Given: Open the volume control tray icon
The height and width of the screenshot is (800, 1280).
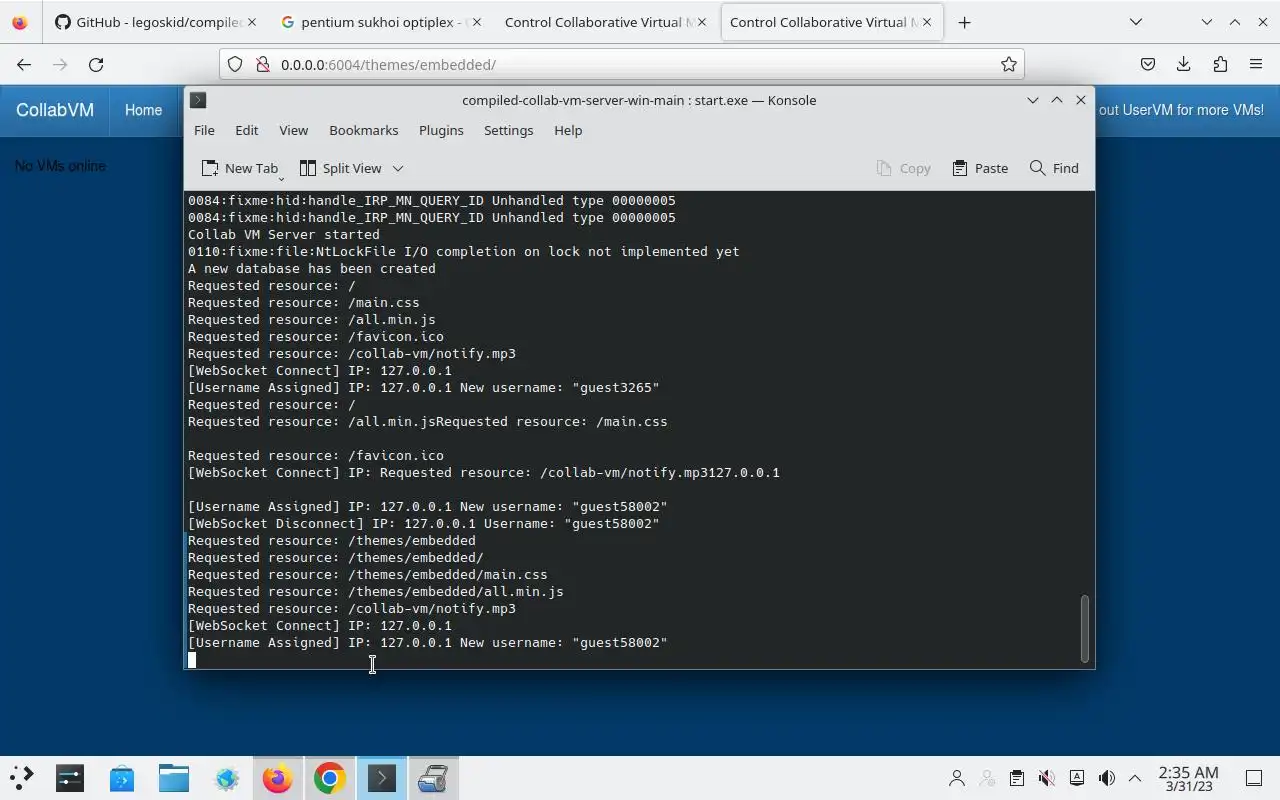Looking at the screenshot, I should pyautogui.click(x=1106, y=778).
